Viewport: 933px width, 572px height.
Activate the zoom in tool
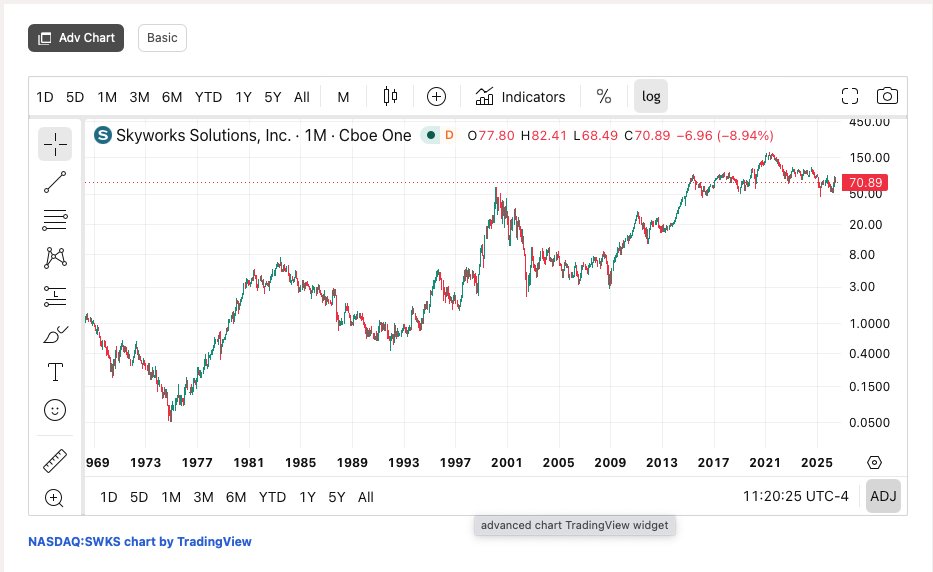click(x=55, y=498)
